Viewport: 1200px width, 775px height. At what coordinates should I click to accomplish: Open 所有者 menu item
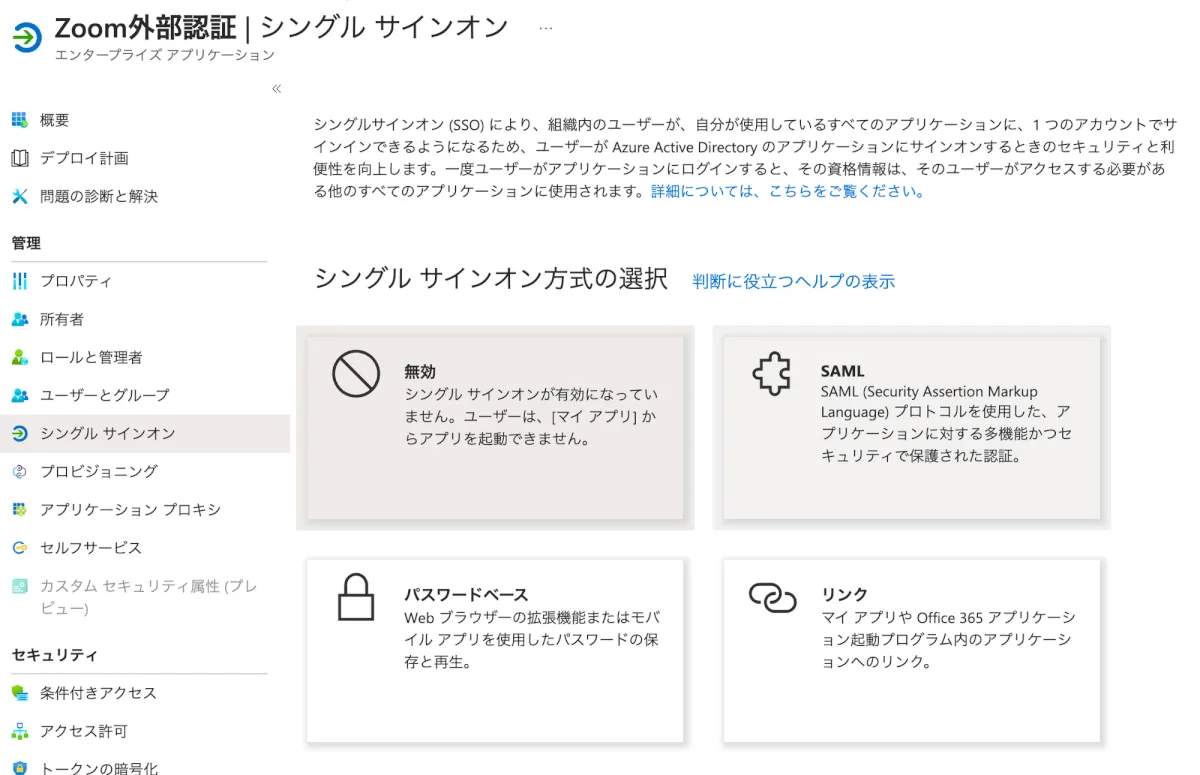coord(62,319)
